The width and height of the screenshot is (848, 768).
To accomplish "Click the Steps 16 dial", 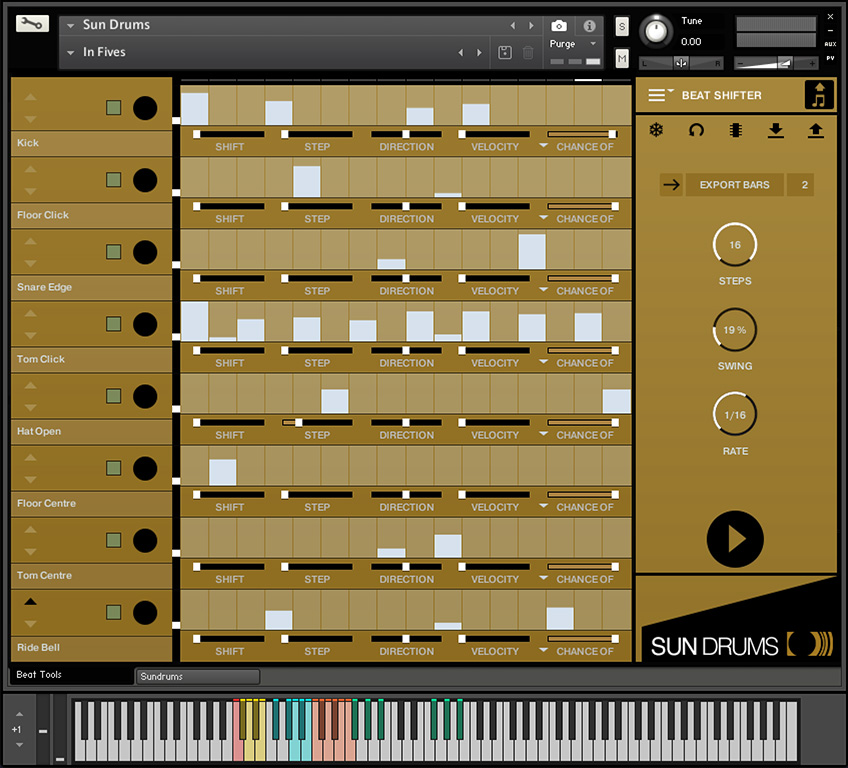I will (x=734, y=245).
